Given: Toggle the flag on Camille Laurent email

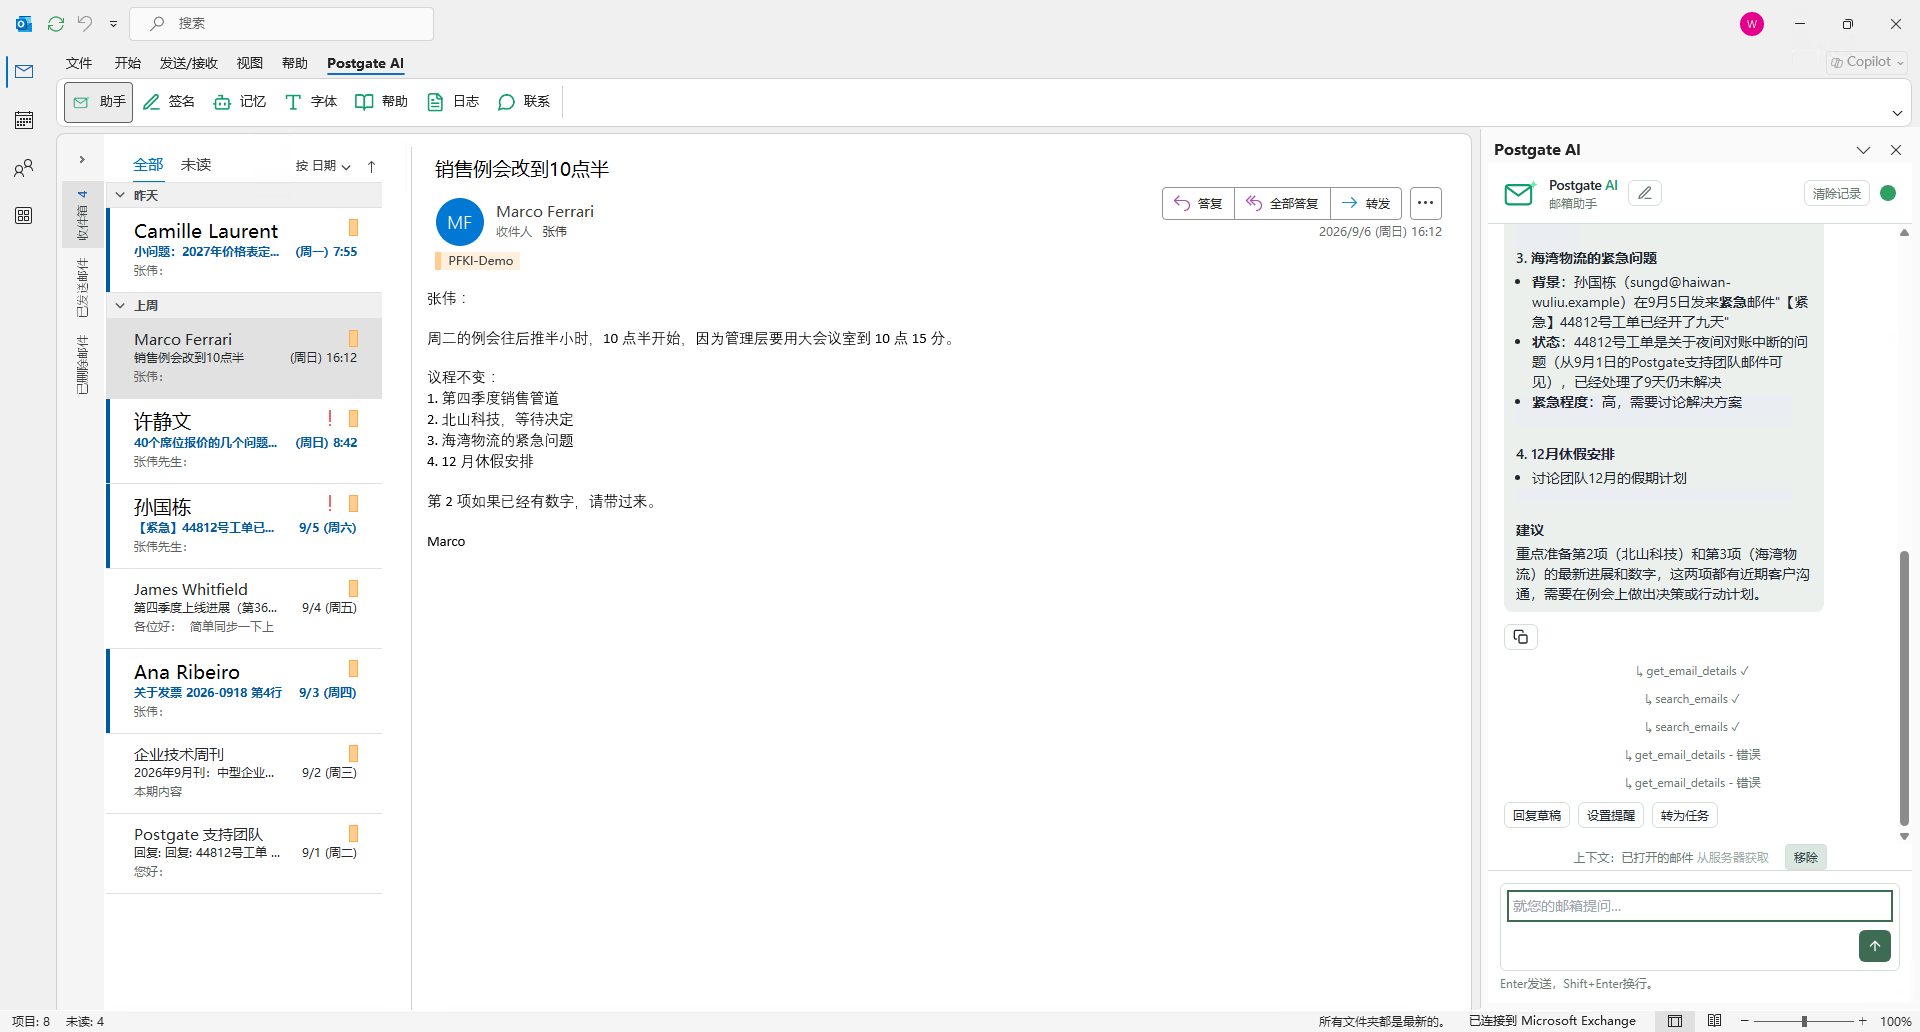Looking at the screenshot, I should click(353, 228).
